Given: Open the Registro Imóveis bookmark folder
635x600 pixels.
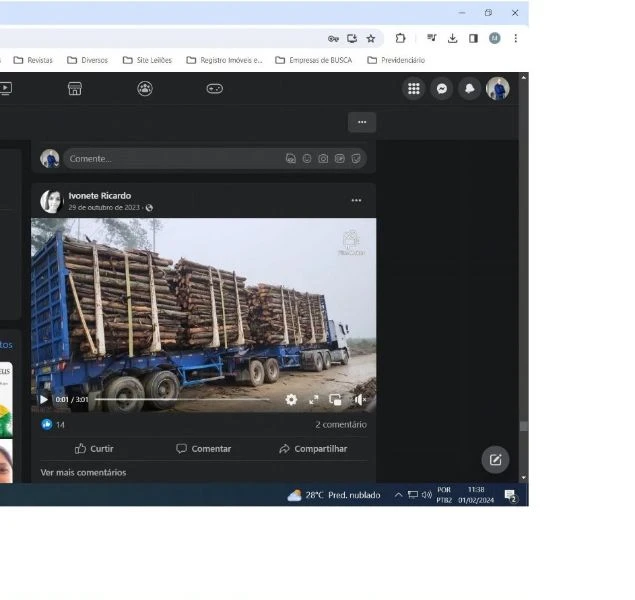Looking at the screenshot, I should pos(224,60).
